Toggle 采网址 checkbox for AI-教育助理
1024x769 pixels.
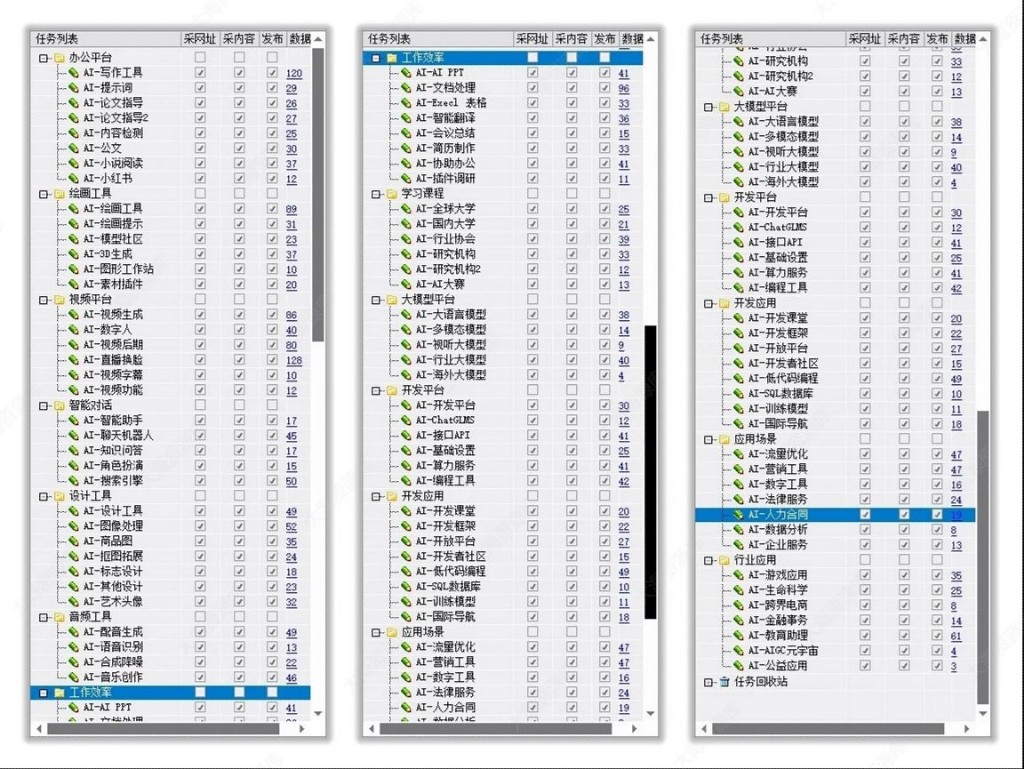[865, 635]
